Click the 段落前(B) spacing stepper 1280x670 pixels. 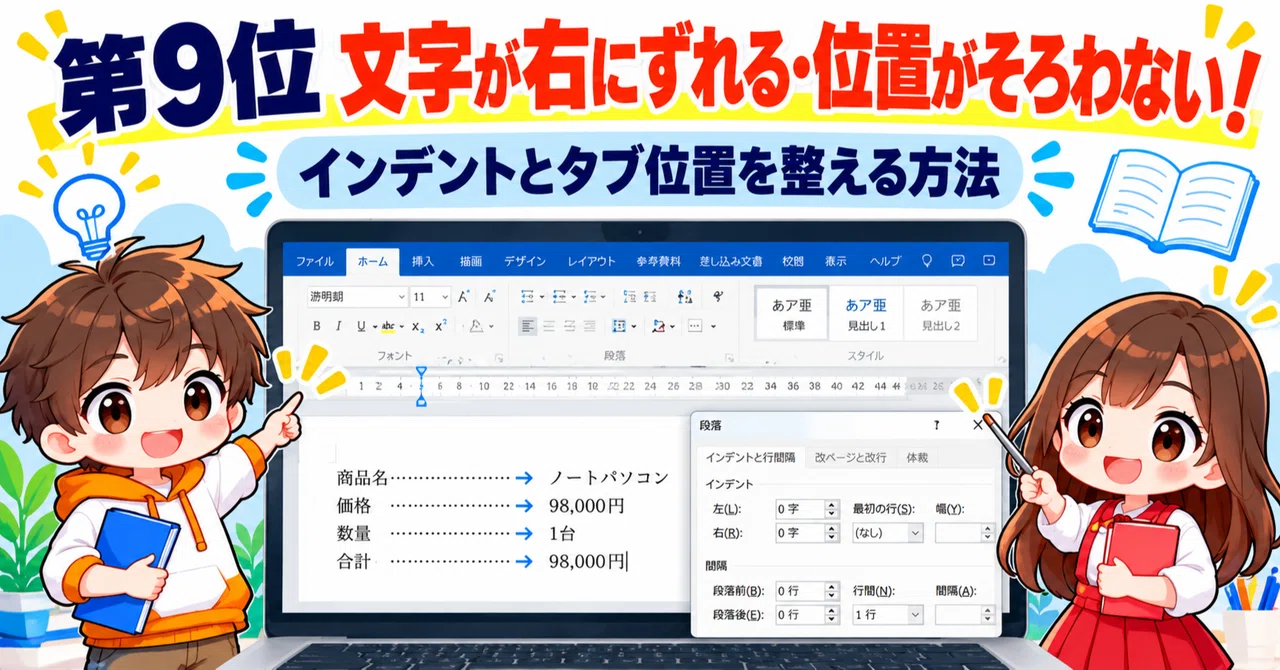(x=831, y=591)
